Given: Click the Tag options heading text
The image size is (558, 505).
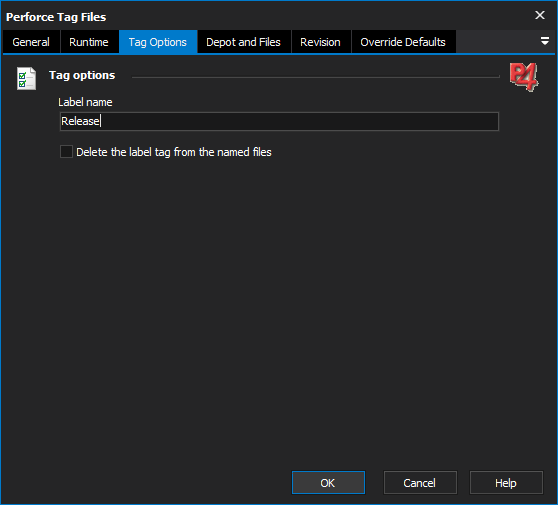Looking at the screenshot, I should coord(82,75).
